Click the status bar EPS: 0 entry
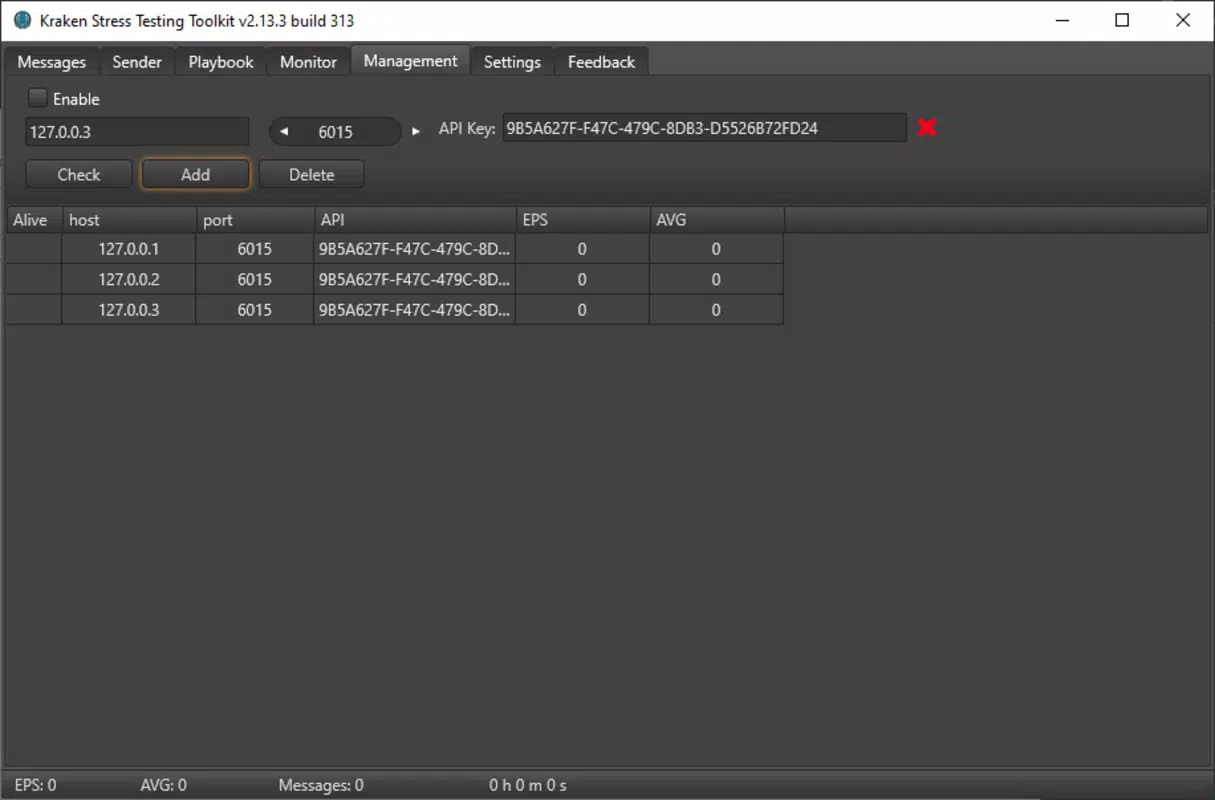The width and height of the screenshot is (1215, 800). [x=35, y=785]
